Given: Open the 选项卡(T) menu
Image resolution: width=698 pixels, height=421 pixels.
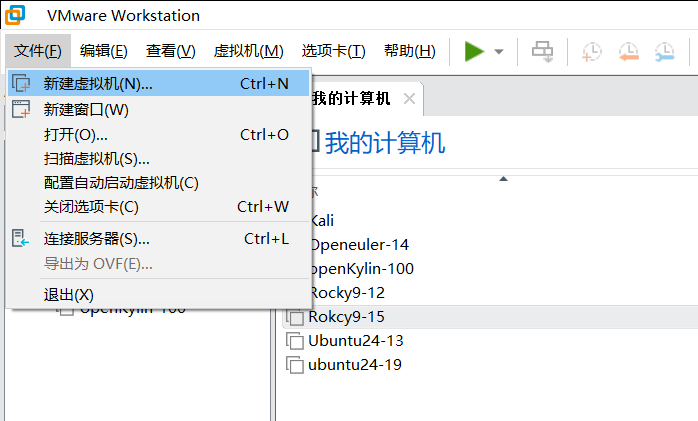Looking at the screenshot, I should 333,51.
